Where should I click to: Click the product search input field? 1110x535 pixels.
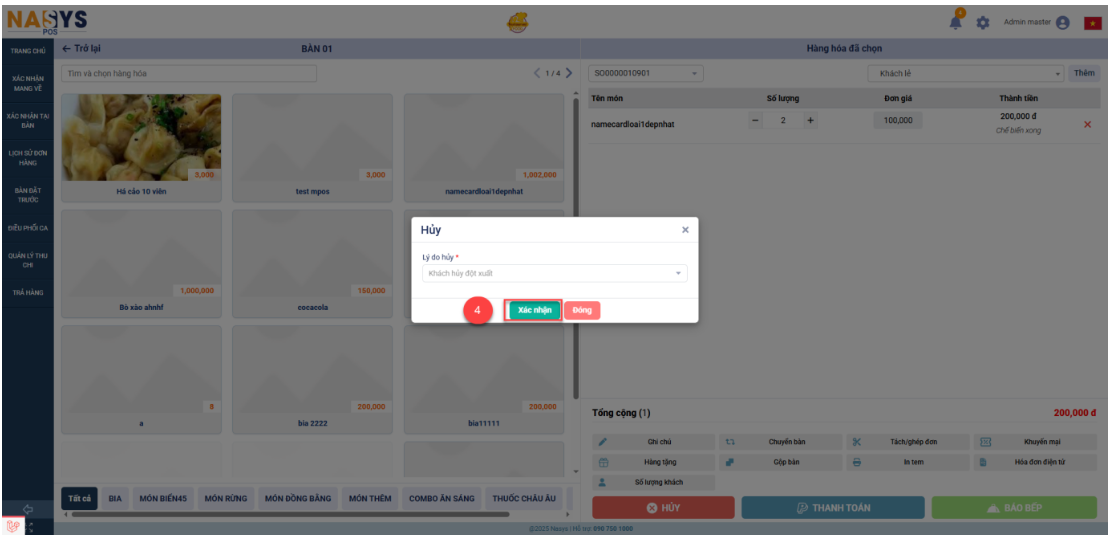pyautogui.click(x=188, y=73)
